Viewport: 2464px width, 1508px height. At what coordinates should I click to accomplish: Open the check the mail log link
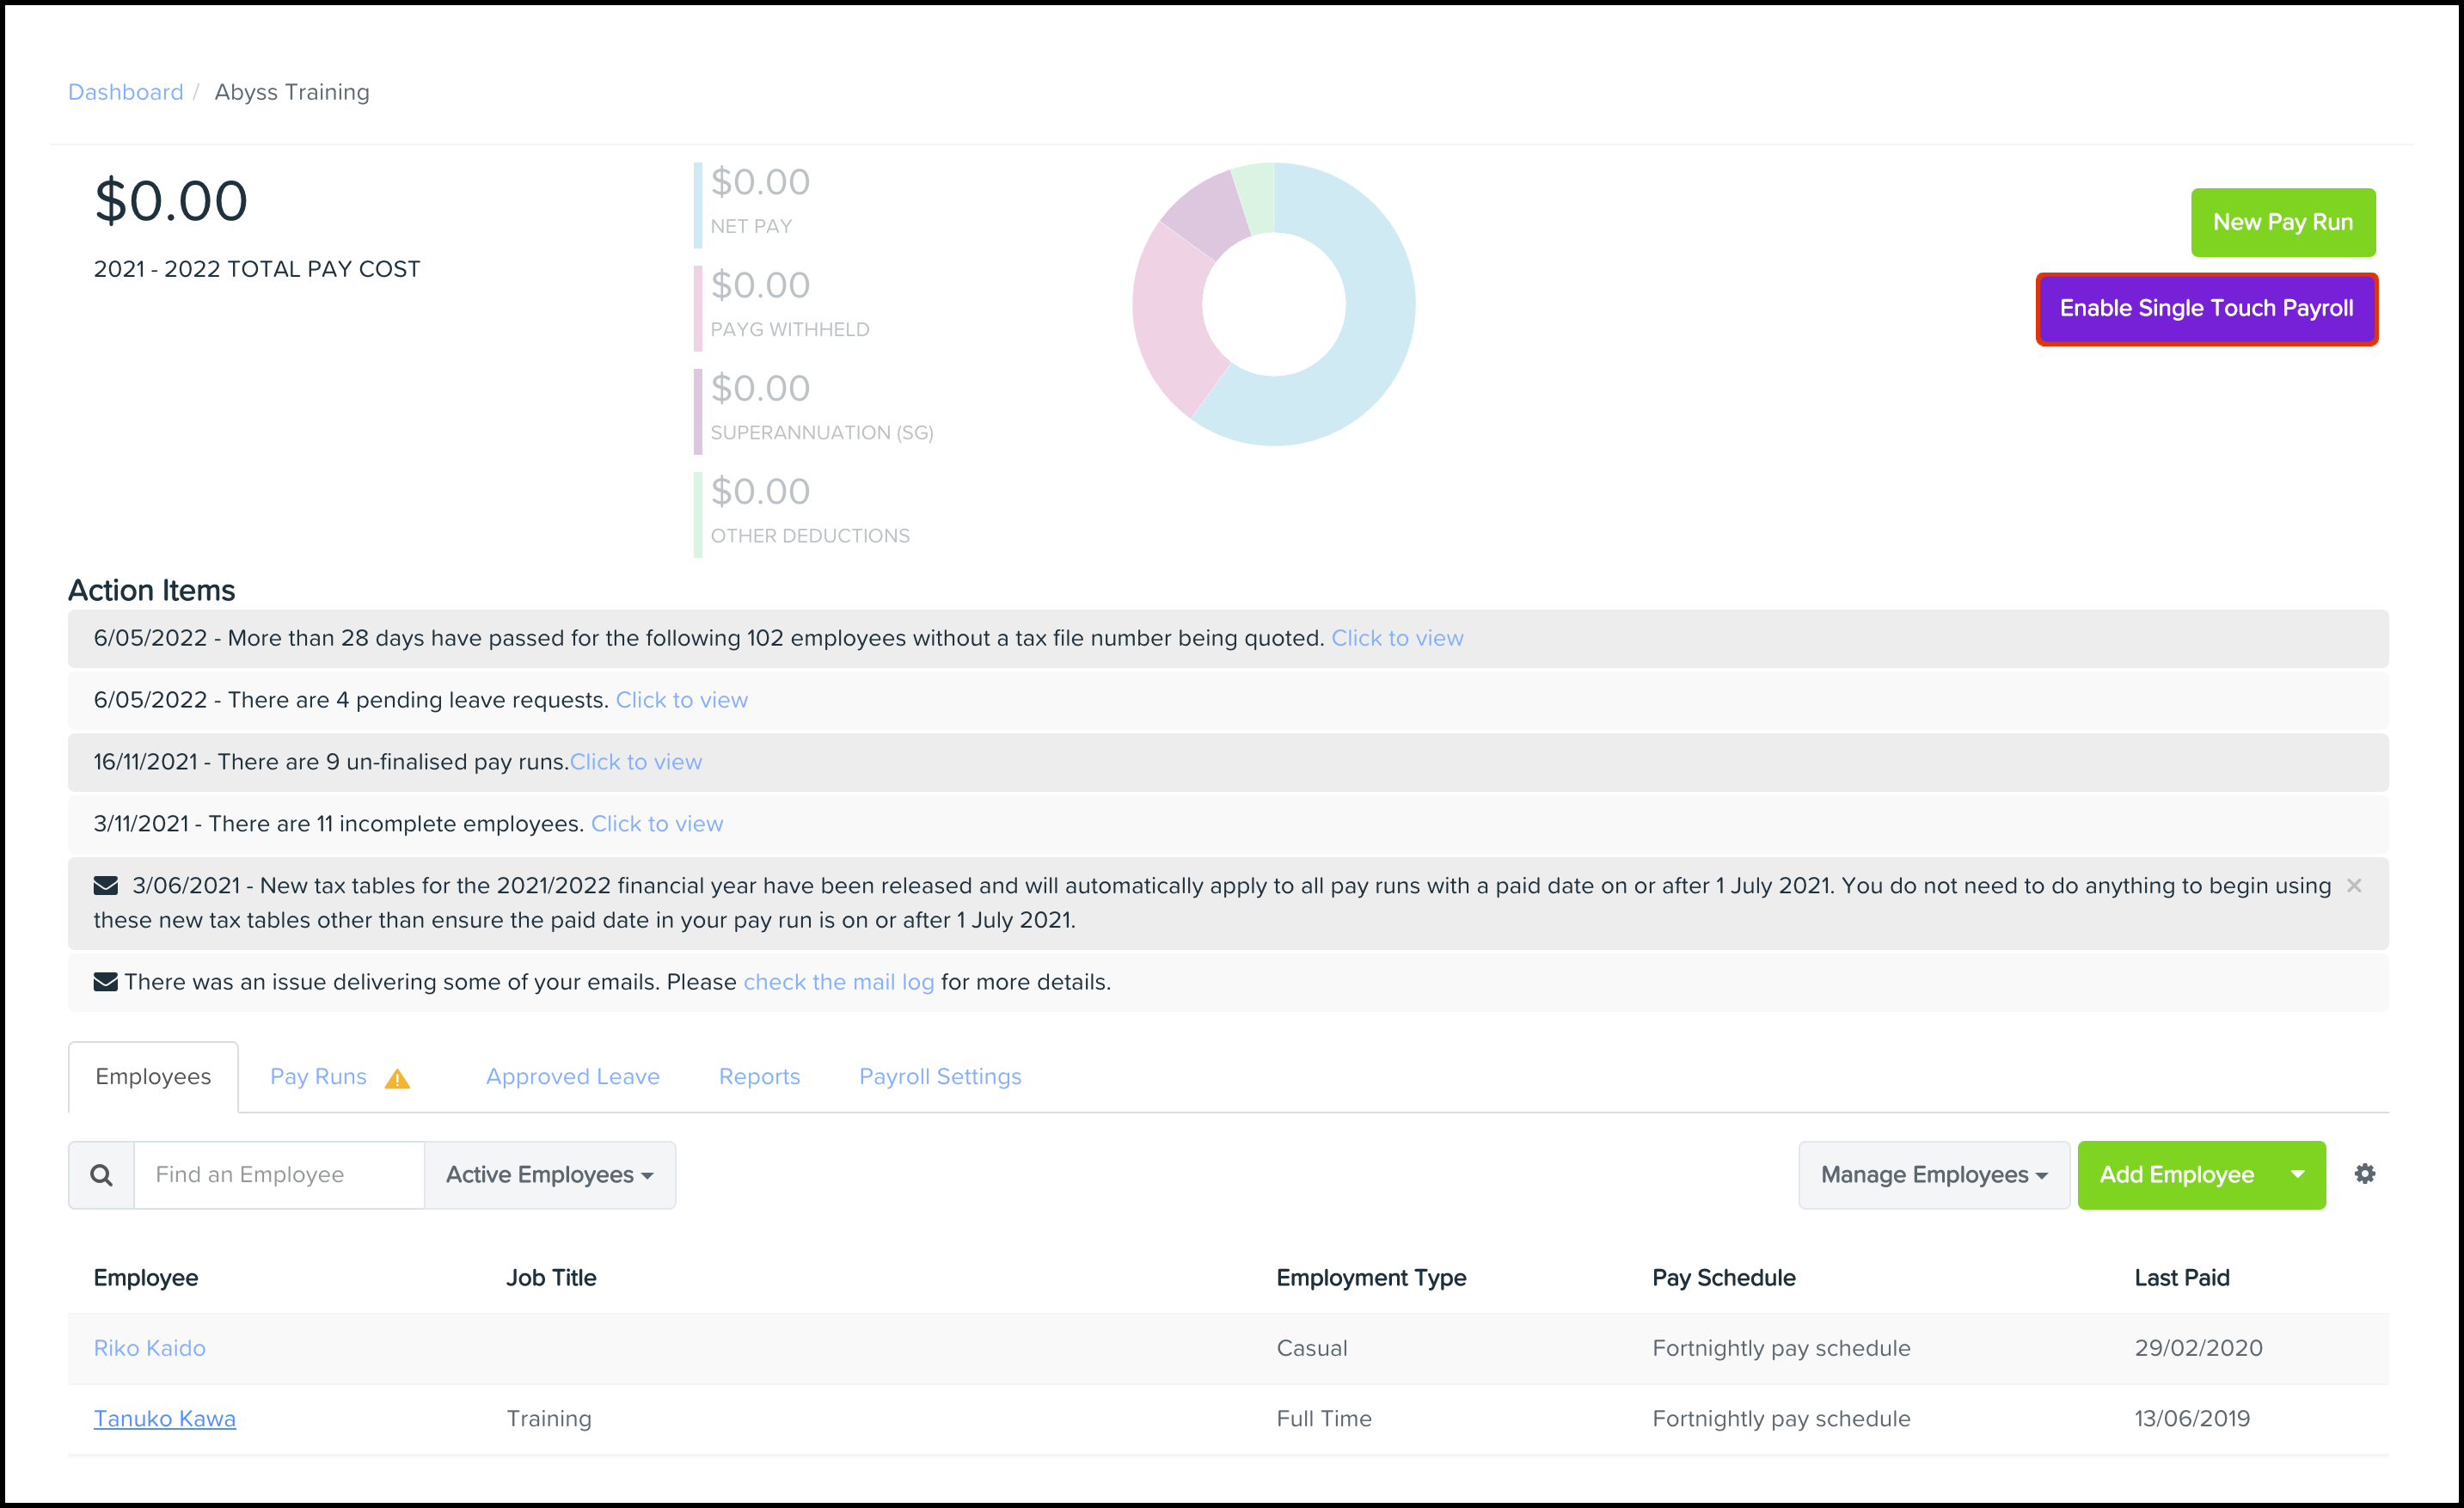[838, 981]
